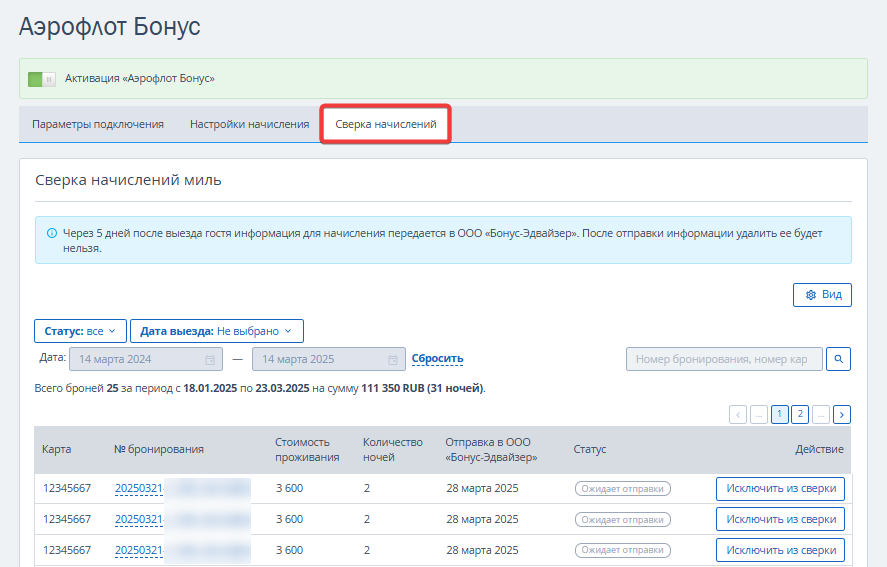Click the Сбросить link
This screenshot has height=567, width=887.
click(437, 359)
